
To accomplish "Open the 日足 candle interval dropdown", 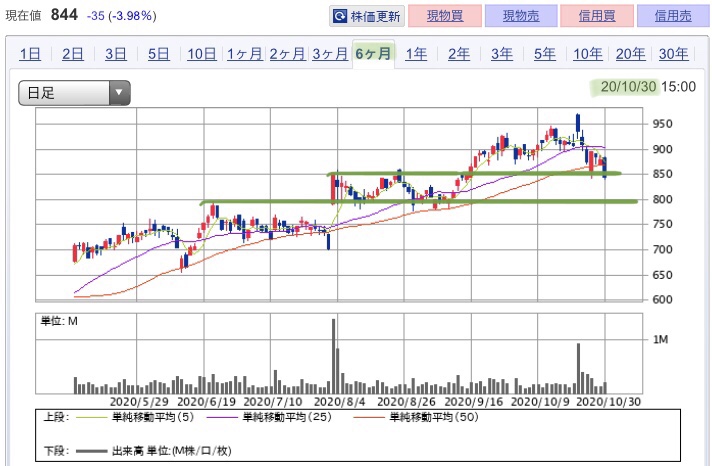I will pos(74,93).
